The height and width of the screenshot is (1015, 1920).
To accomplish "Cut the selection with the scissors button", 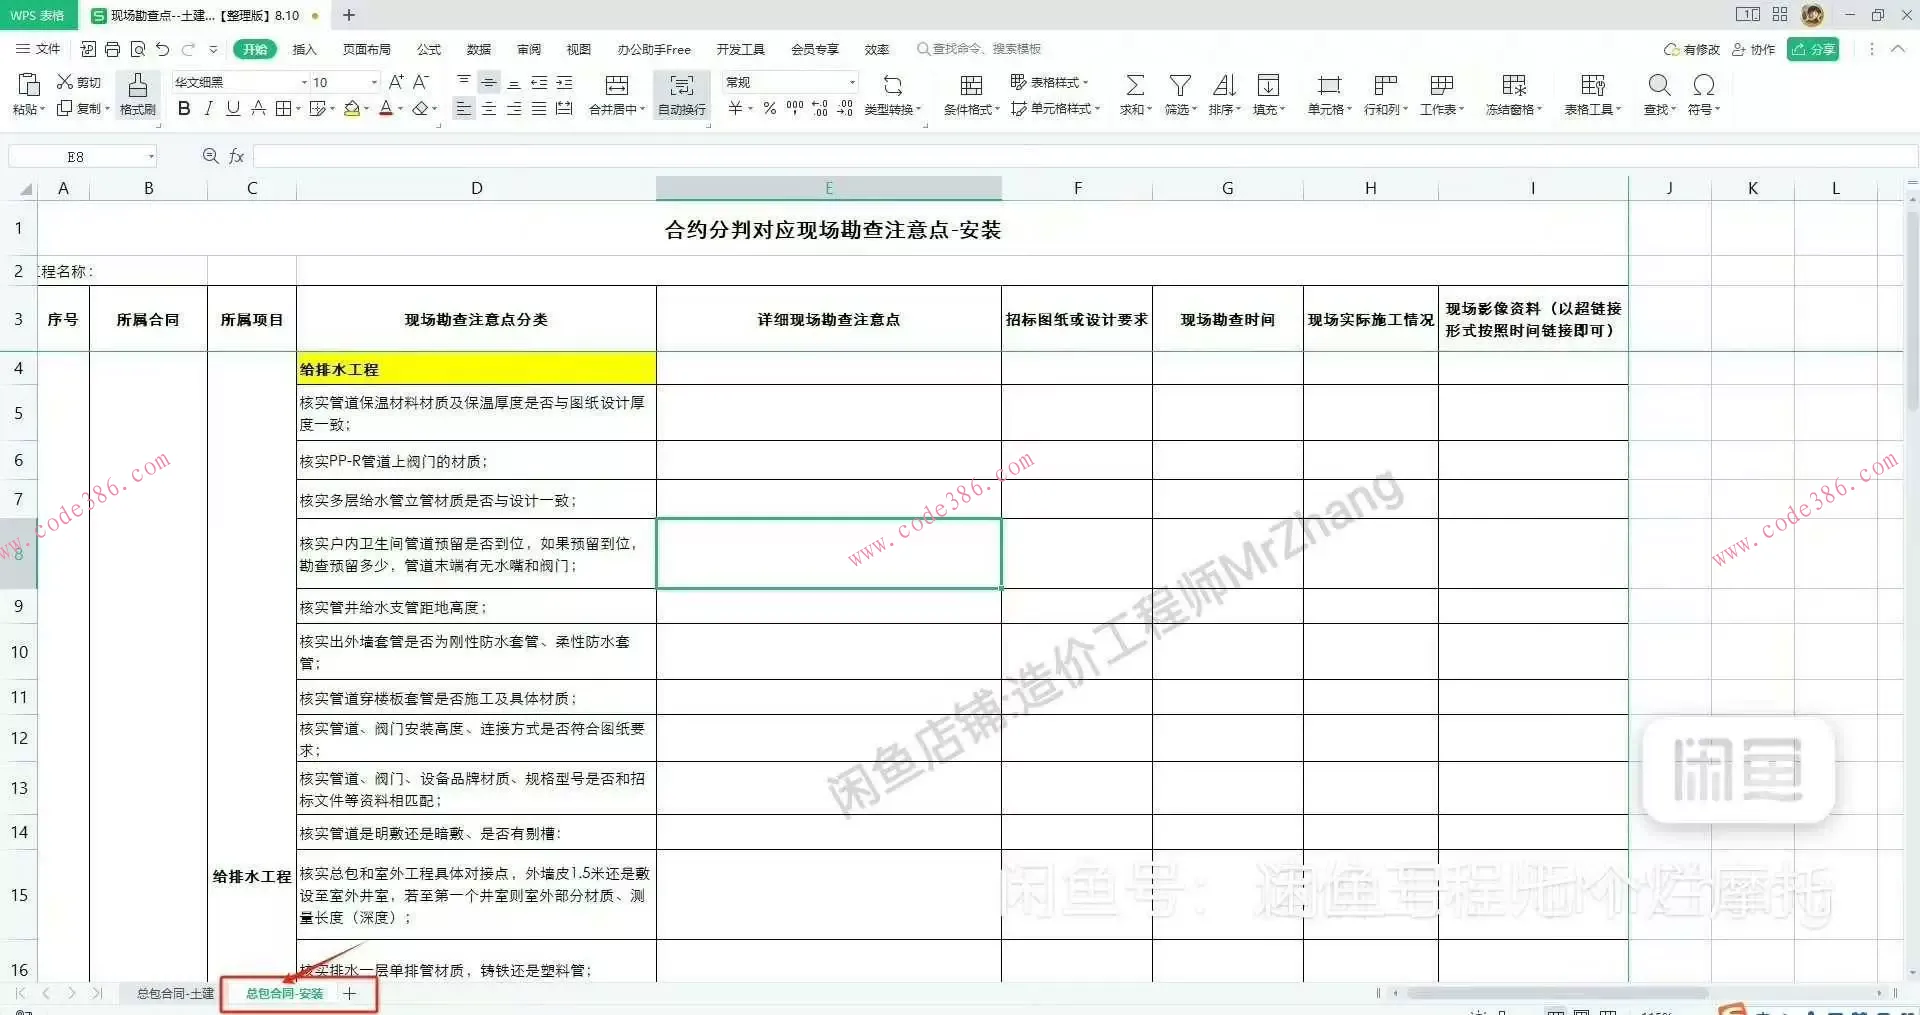I will pos(78,82).
